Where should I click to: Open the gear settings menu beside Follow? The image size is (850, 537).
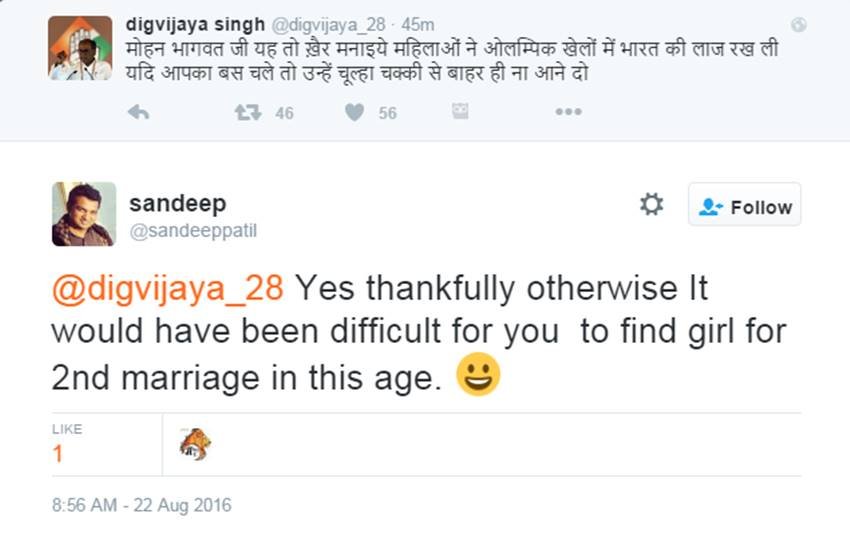651,205
